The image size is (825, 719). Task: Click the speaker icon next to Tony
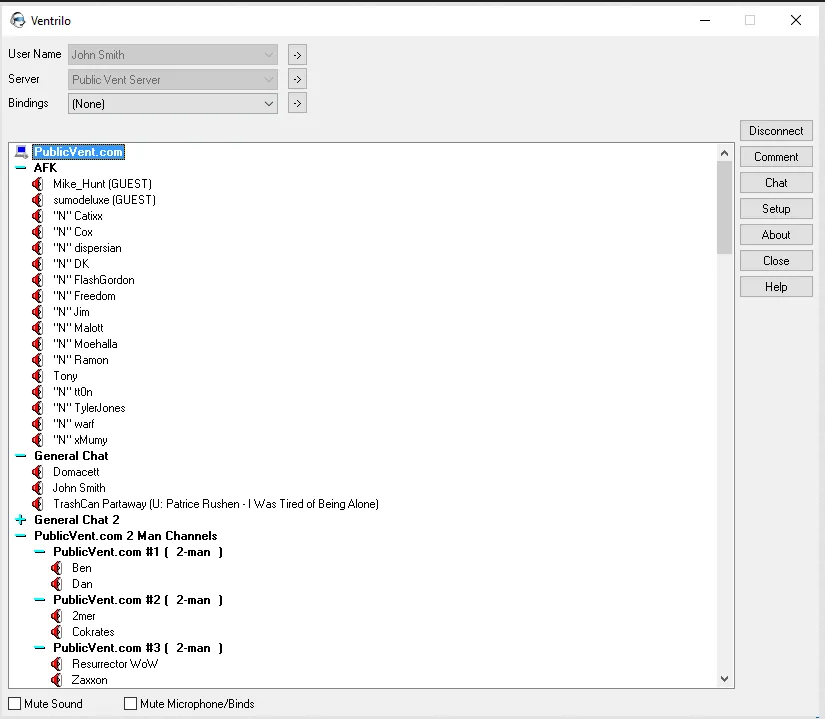(x=38, y=376)
